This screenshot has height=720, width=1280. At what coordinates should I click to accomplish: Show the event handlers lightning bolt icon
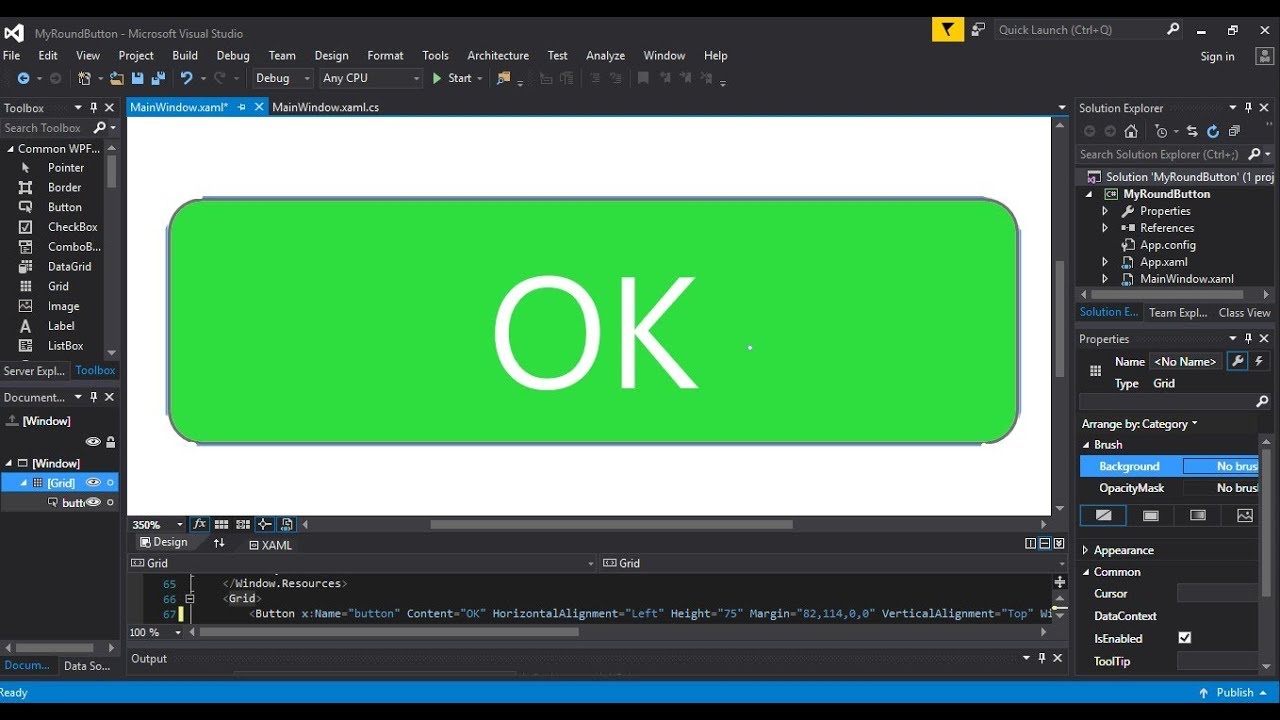click(1259, 361)
